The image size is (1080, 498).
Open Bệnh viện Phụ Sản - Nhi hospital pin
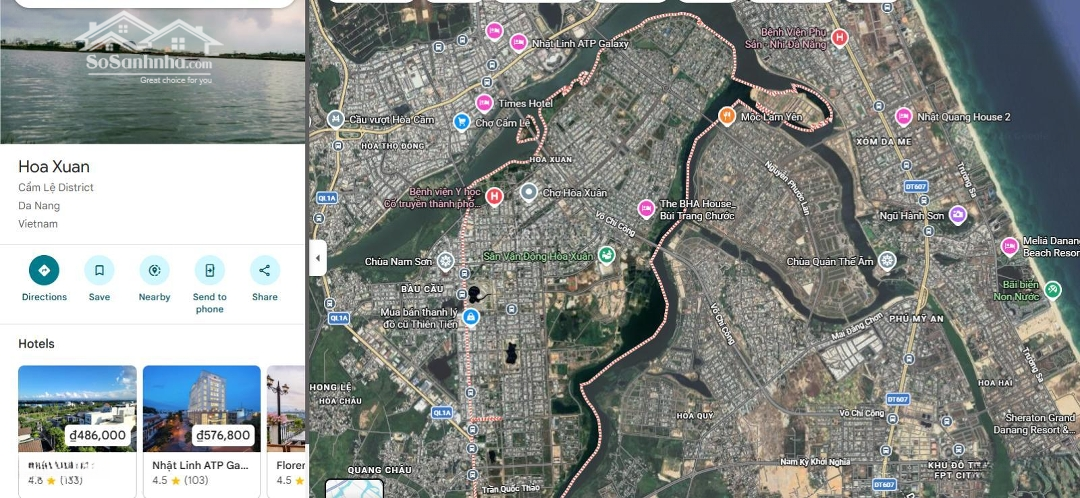[x=839, y=38]
